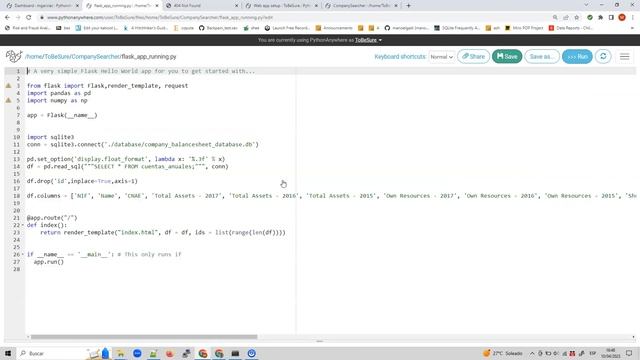Viewport: 640px width, 360px height.
Task: Open the Windows notification center icon
Action: 629,353
